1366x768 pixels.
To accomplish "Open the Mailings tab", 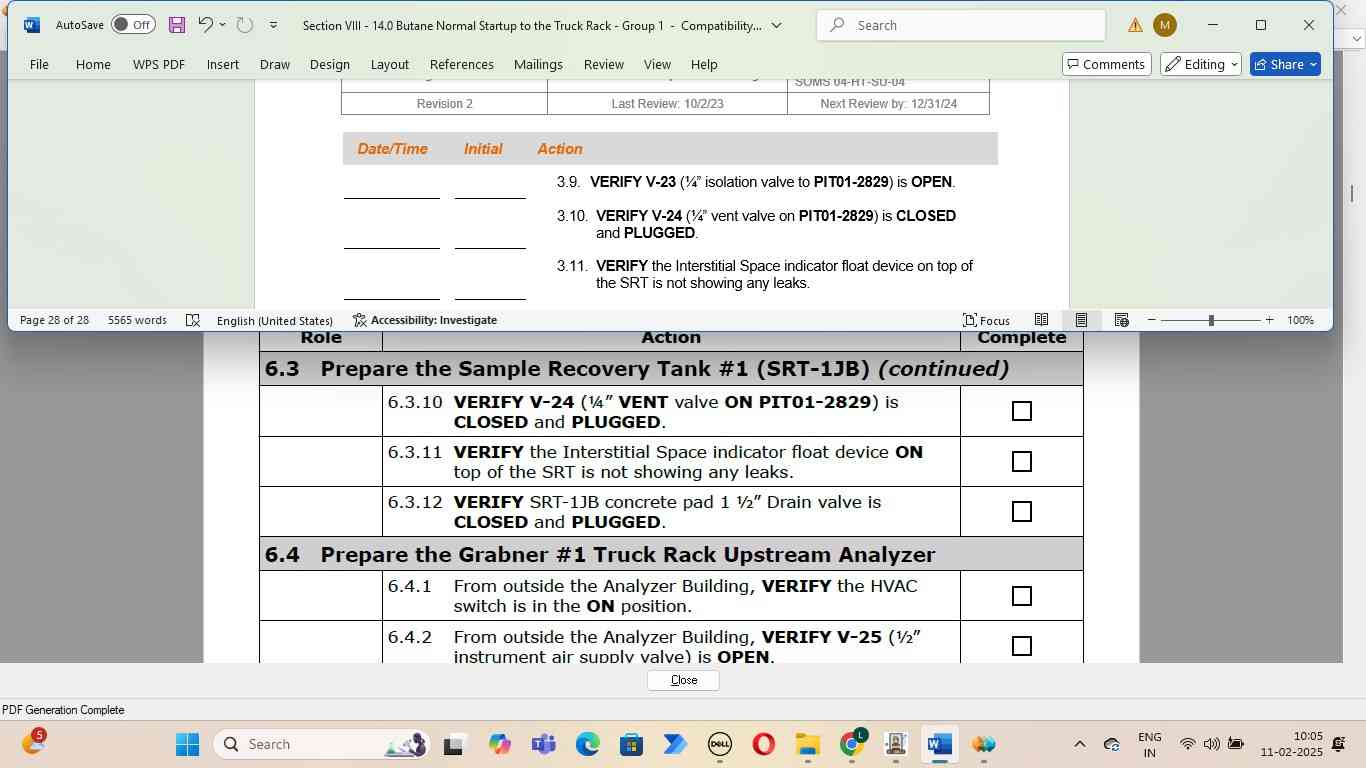I will (x=538, y=64).
